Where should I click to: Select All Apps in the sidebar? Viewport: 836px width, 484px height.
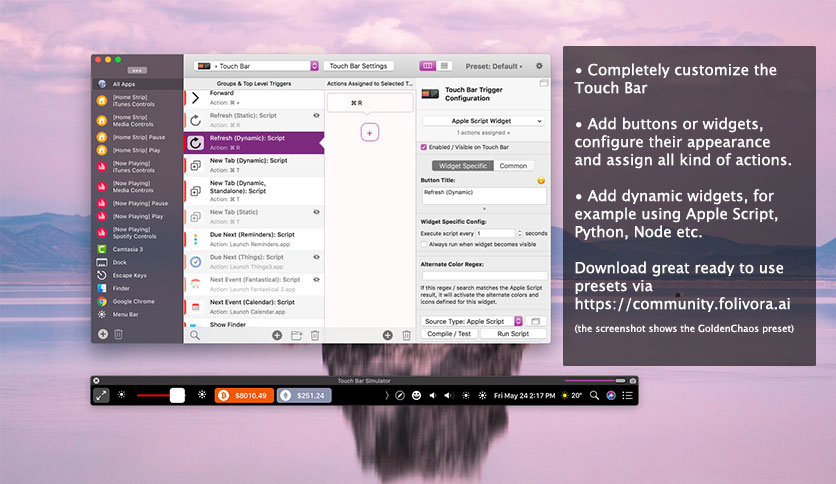pyautogui.click(x=138, y=84)
